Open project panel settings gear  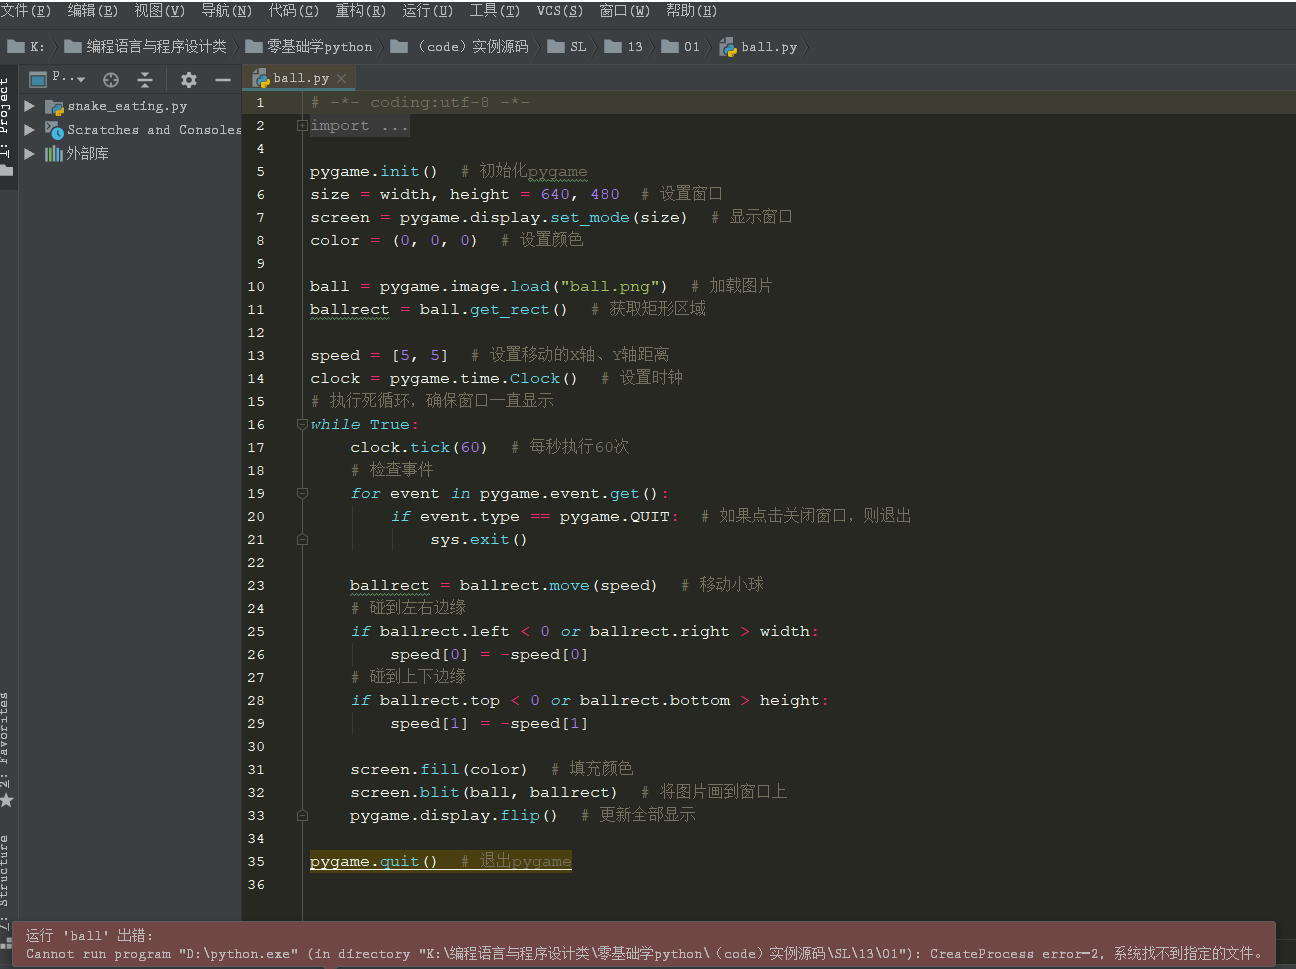(189, 79)
